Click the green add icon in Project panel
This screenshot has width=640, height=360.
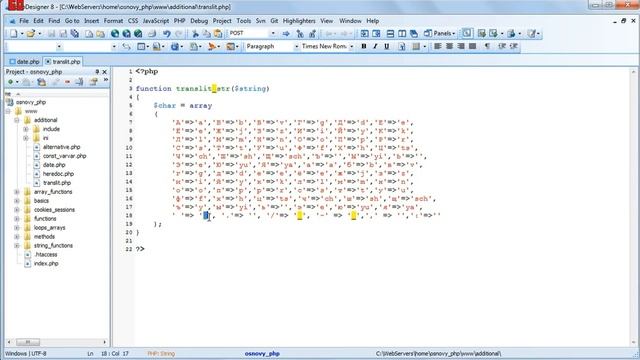point(11,82)
